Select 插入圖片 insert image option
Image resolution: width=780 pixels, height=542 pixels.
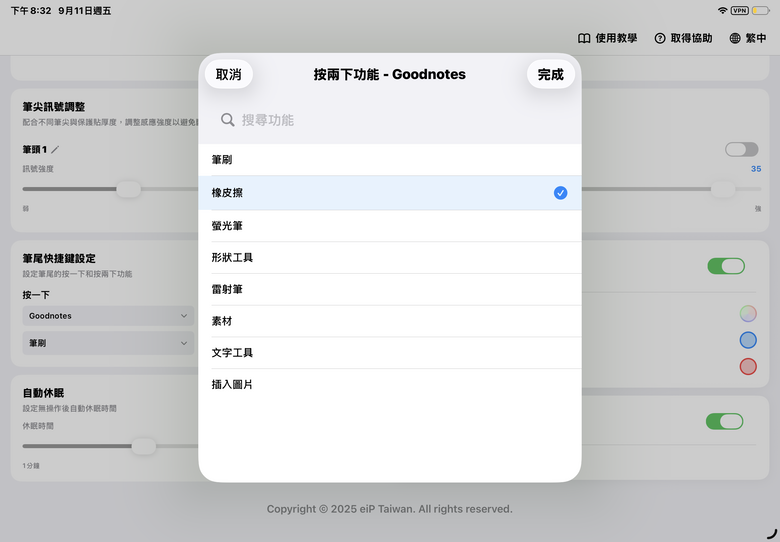point(390,384)
